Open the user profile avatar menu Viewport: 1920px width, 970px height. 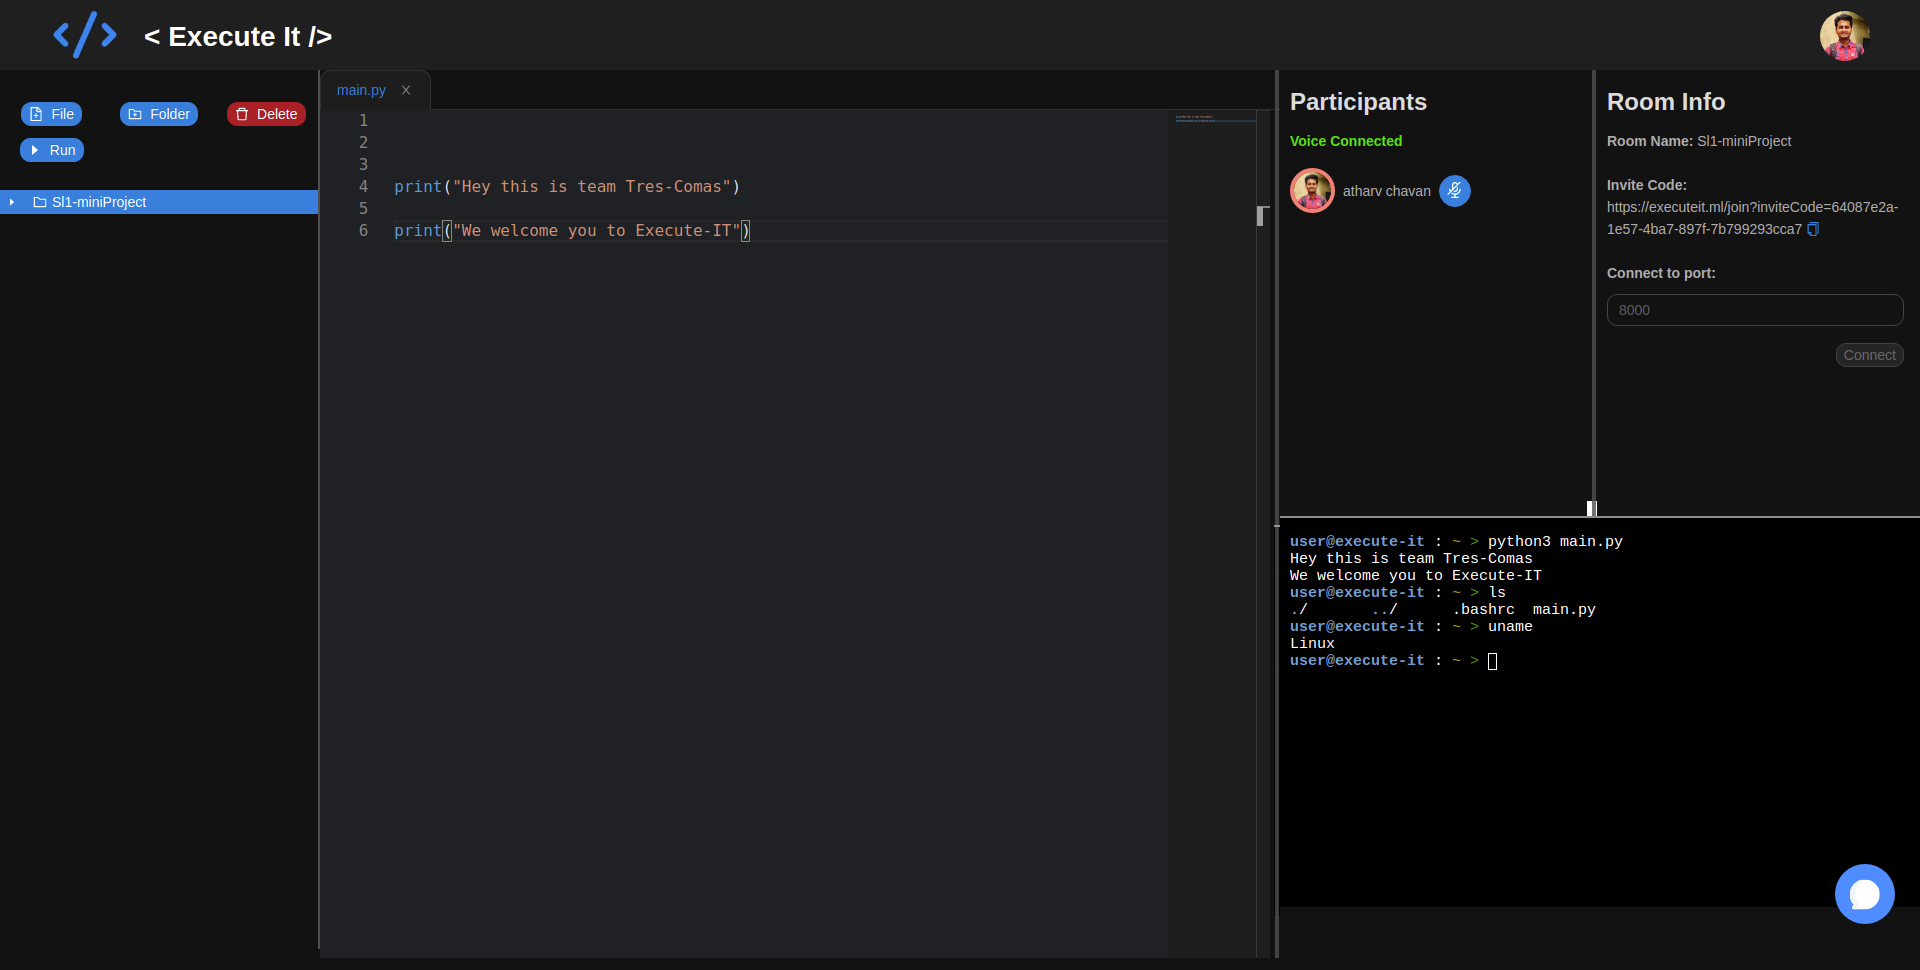(x=1844, y=36)
